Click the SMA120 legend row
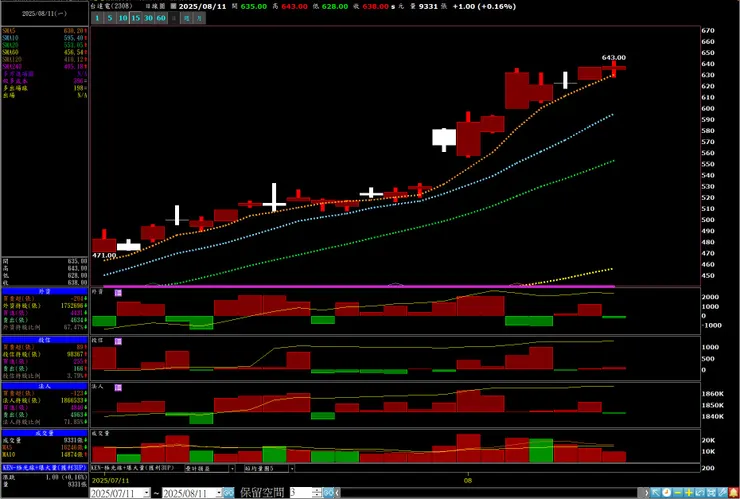 pos(45,59)
